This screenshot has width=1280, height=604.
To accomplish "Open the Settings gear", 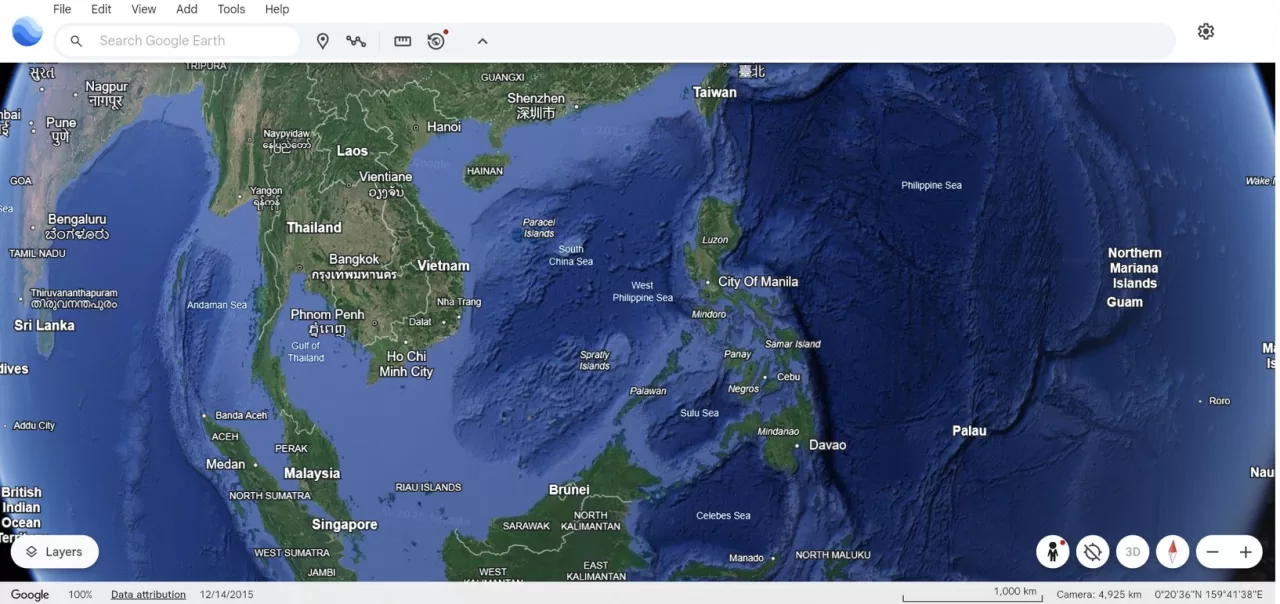I will 1206,31.
